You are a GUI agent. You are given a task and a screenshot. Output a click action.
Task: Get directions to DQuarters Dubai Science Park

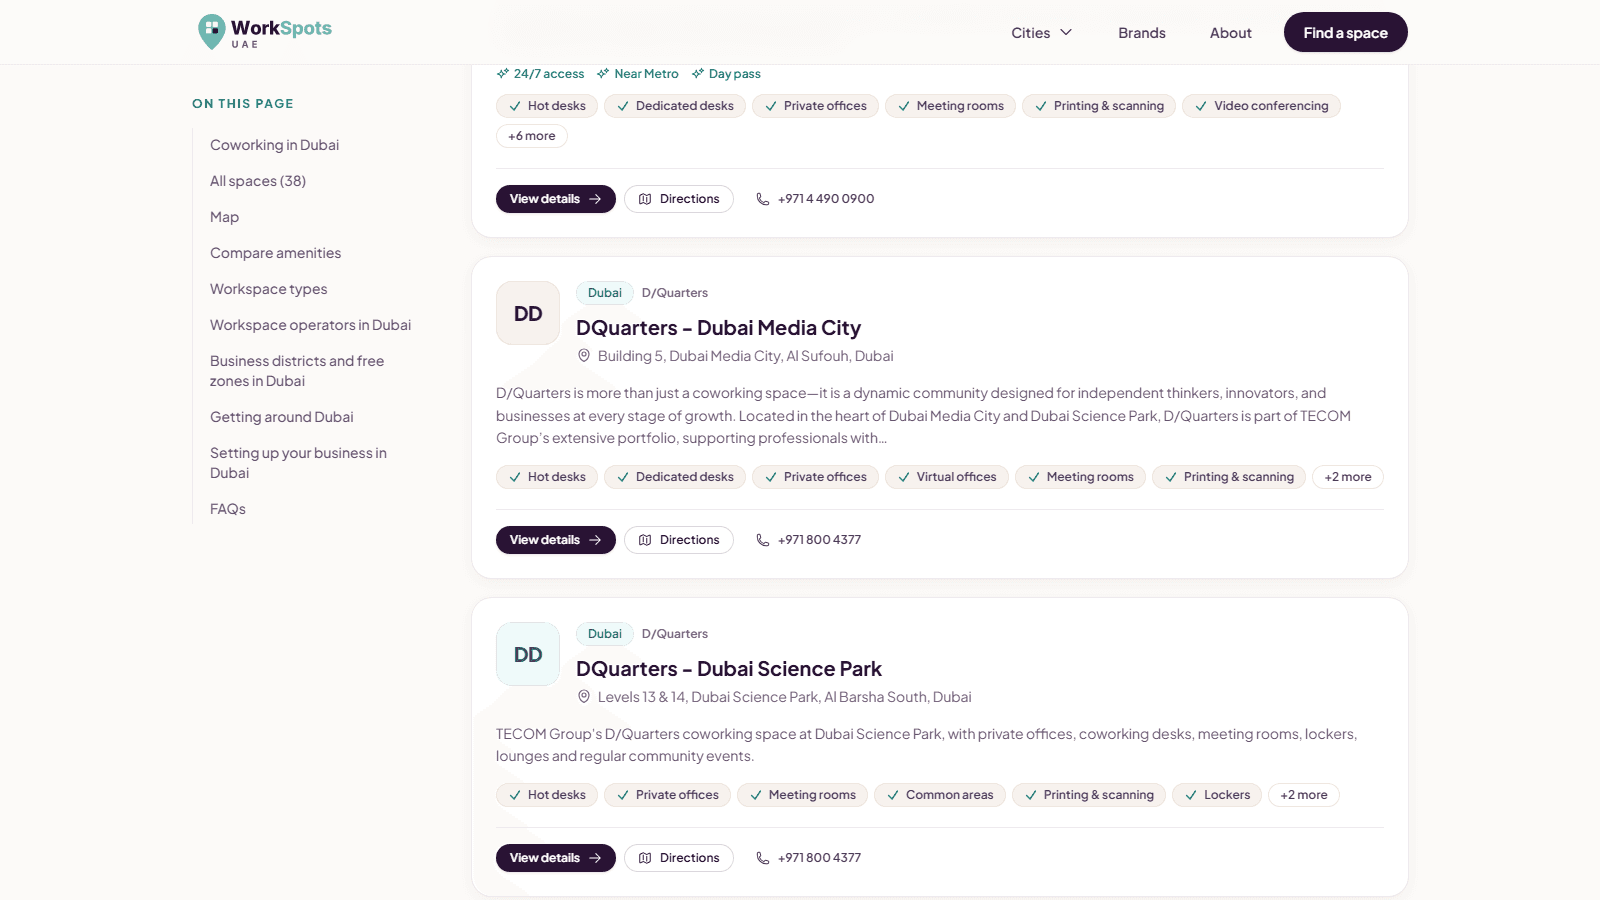[x=678, y=858]
